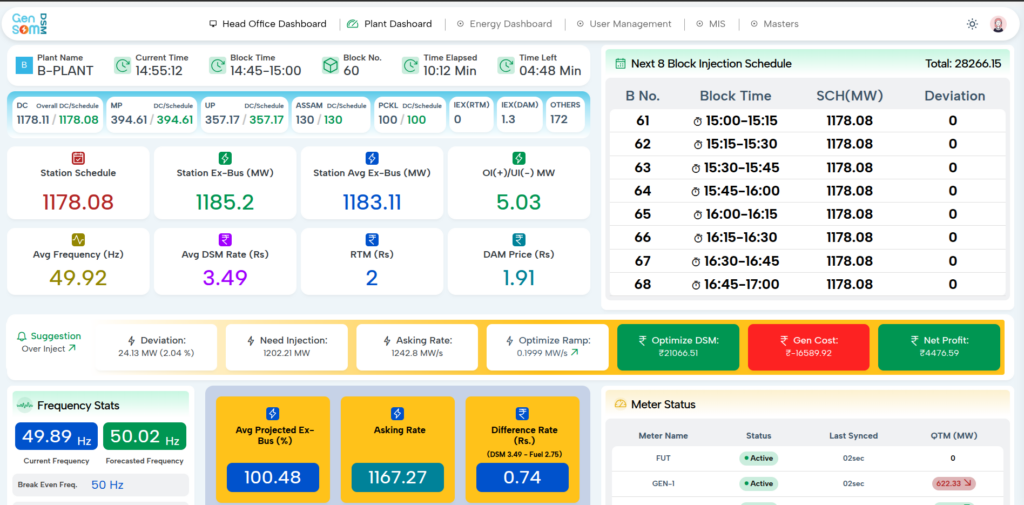Click the Avg DSM Rate rupee icon
Screen dimensions: 1024x505
[x=225, y=239]
